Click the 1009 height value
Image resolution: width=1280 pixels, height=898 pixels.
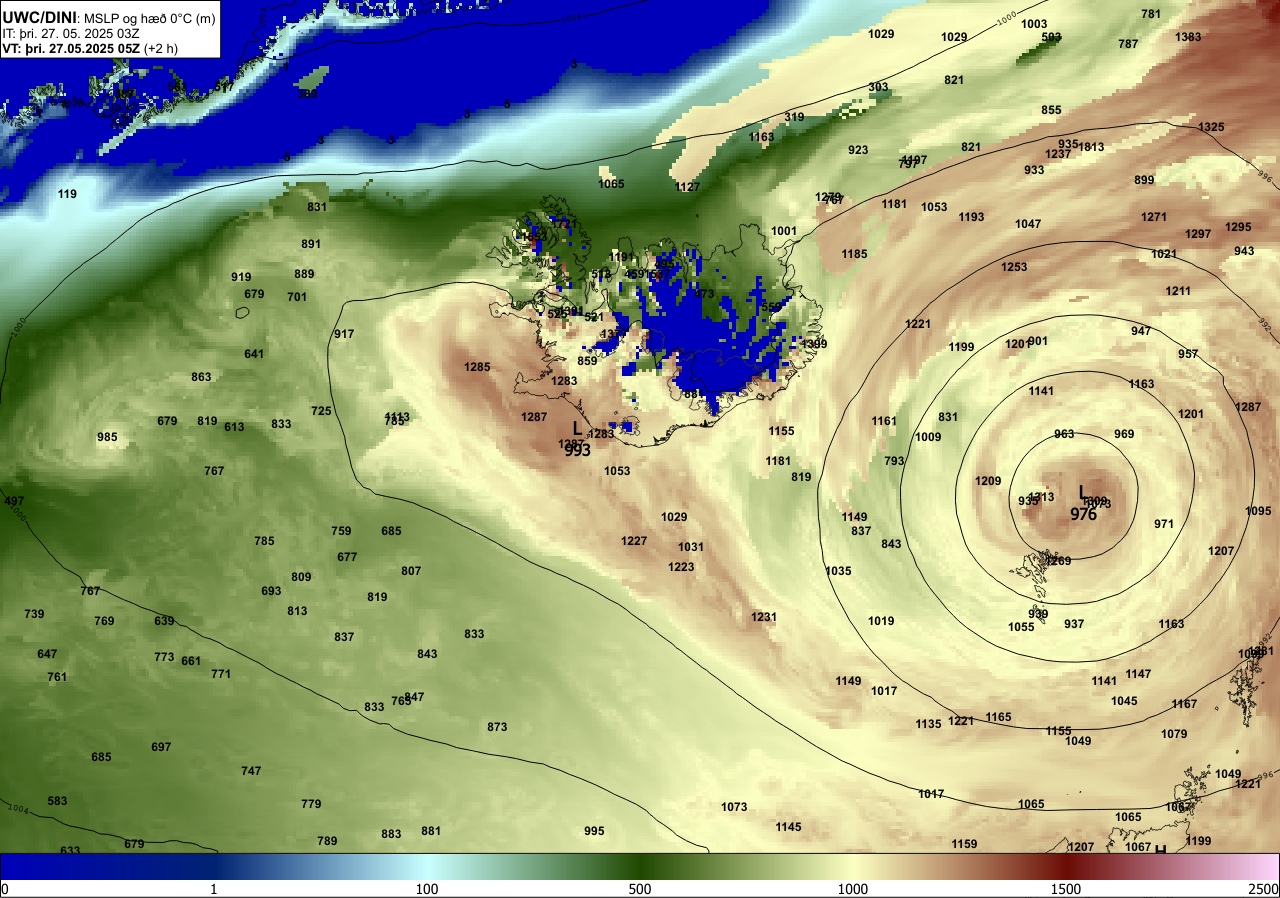928,437
